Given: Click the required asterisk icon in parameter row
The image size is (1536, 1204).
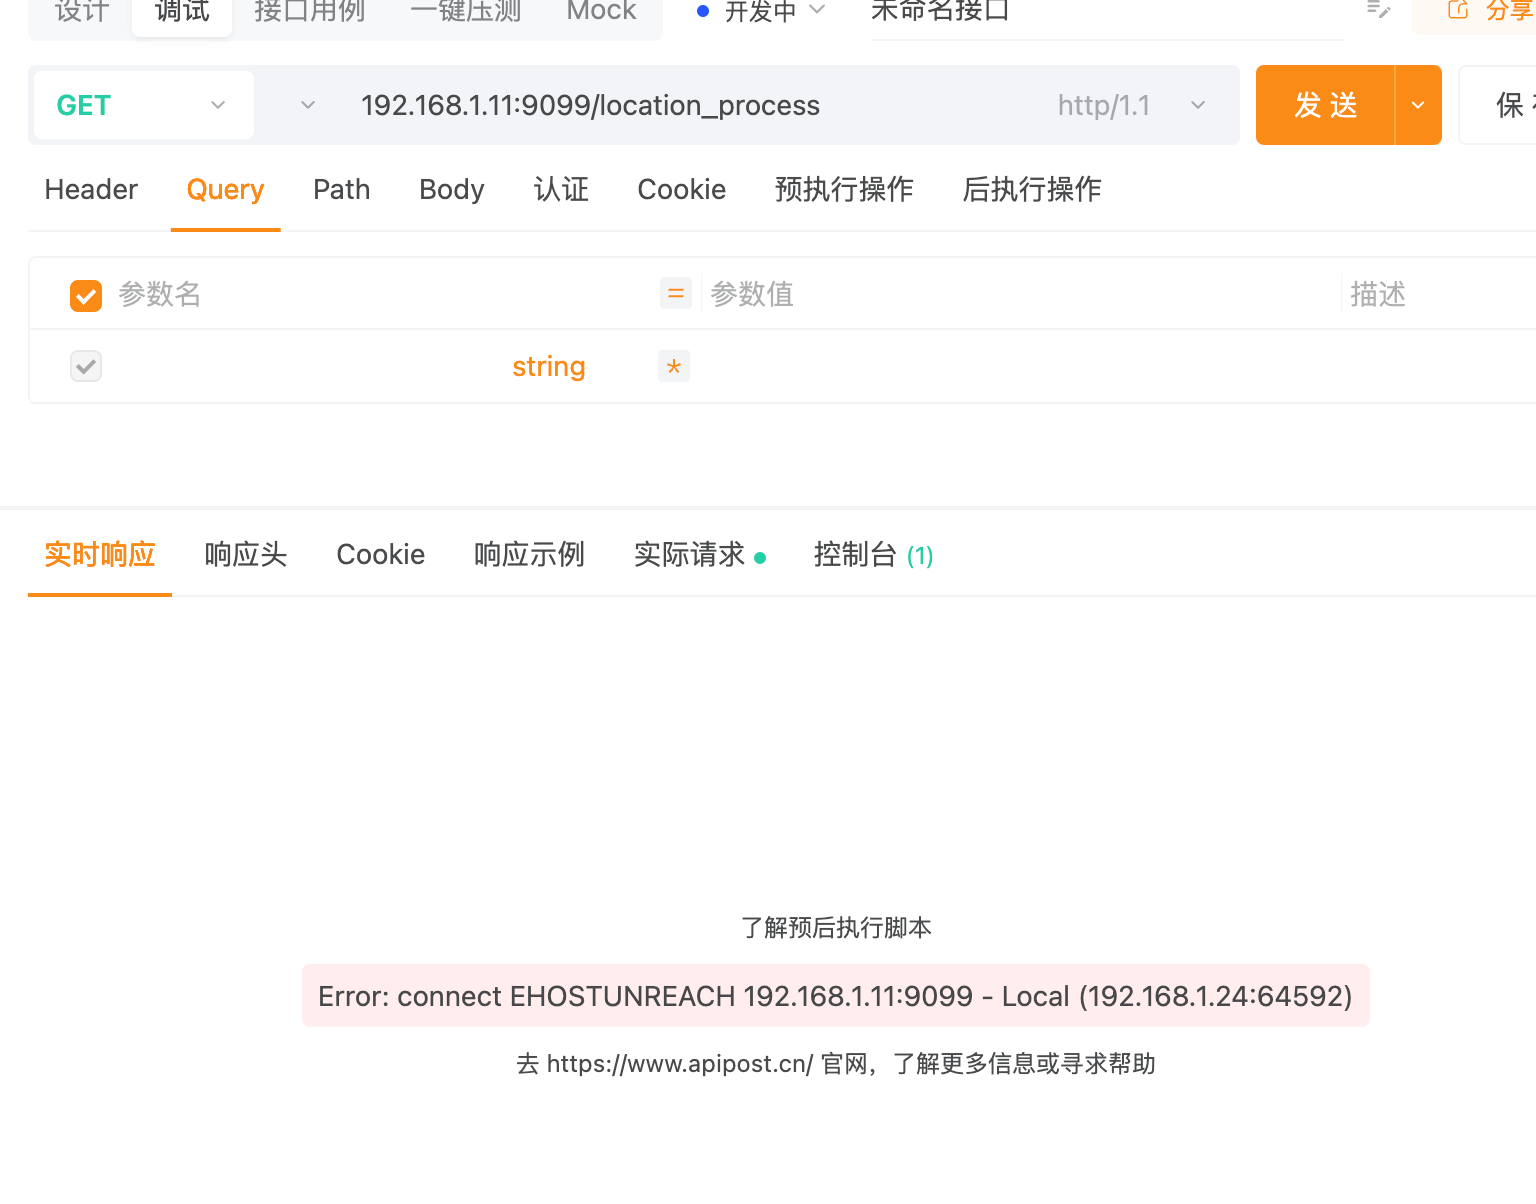Looking at the screenshot, I should (x=674, y=366).
